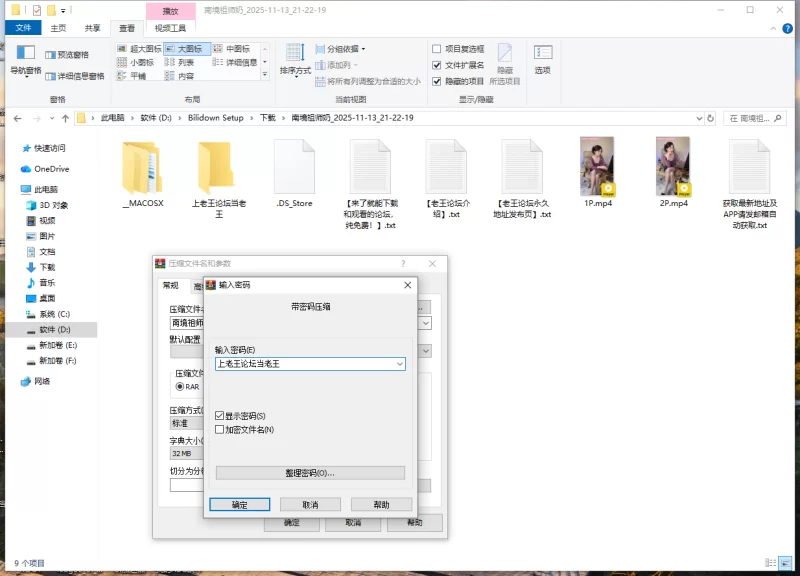The width and height of the screenshot is (800, 576).
Task: Toggle the 详细信息窗格 details pane
Action: click(74, 76)
